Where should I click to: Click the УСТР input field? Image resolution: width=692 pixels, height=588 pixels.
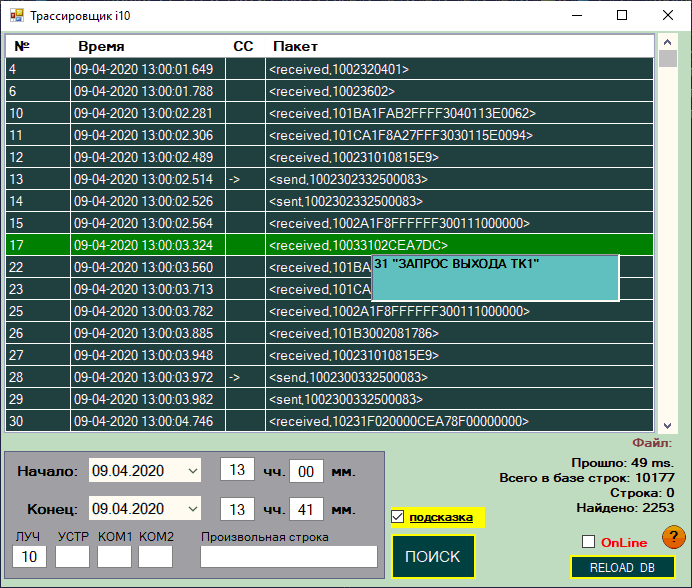click(72, 556)
